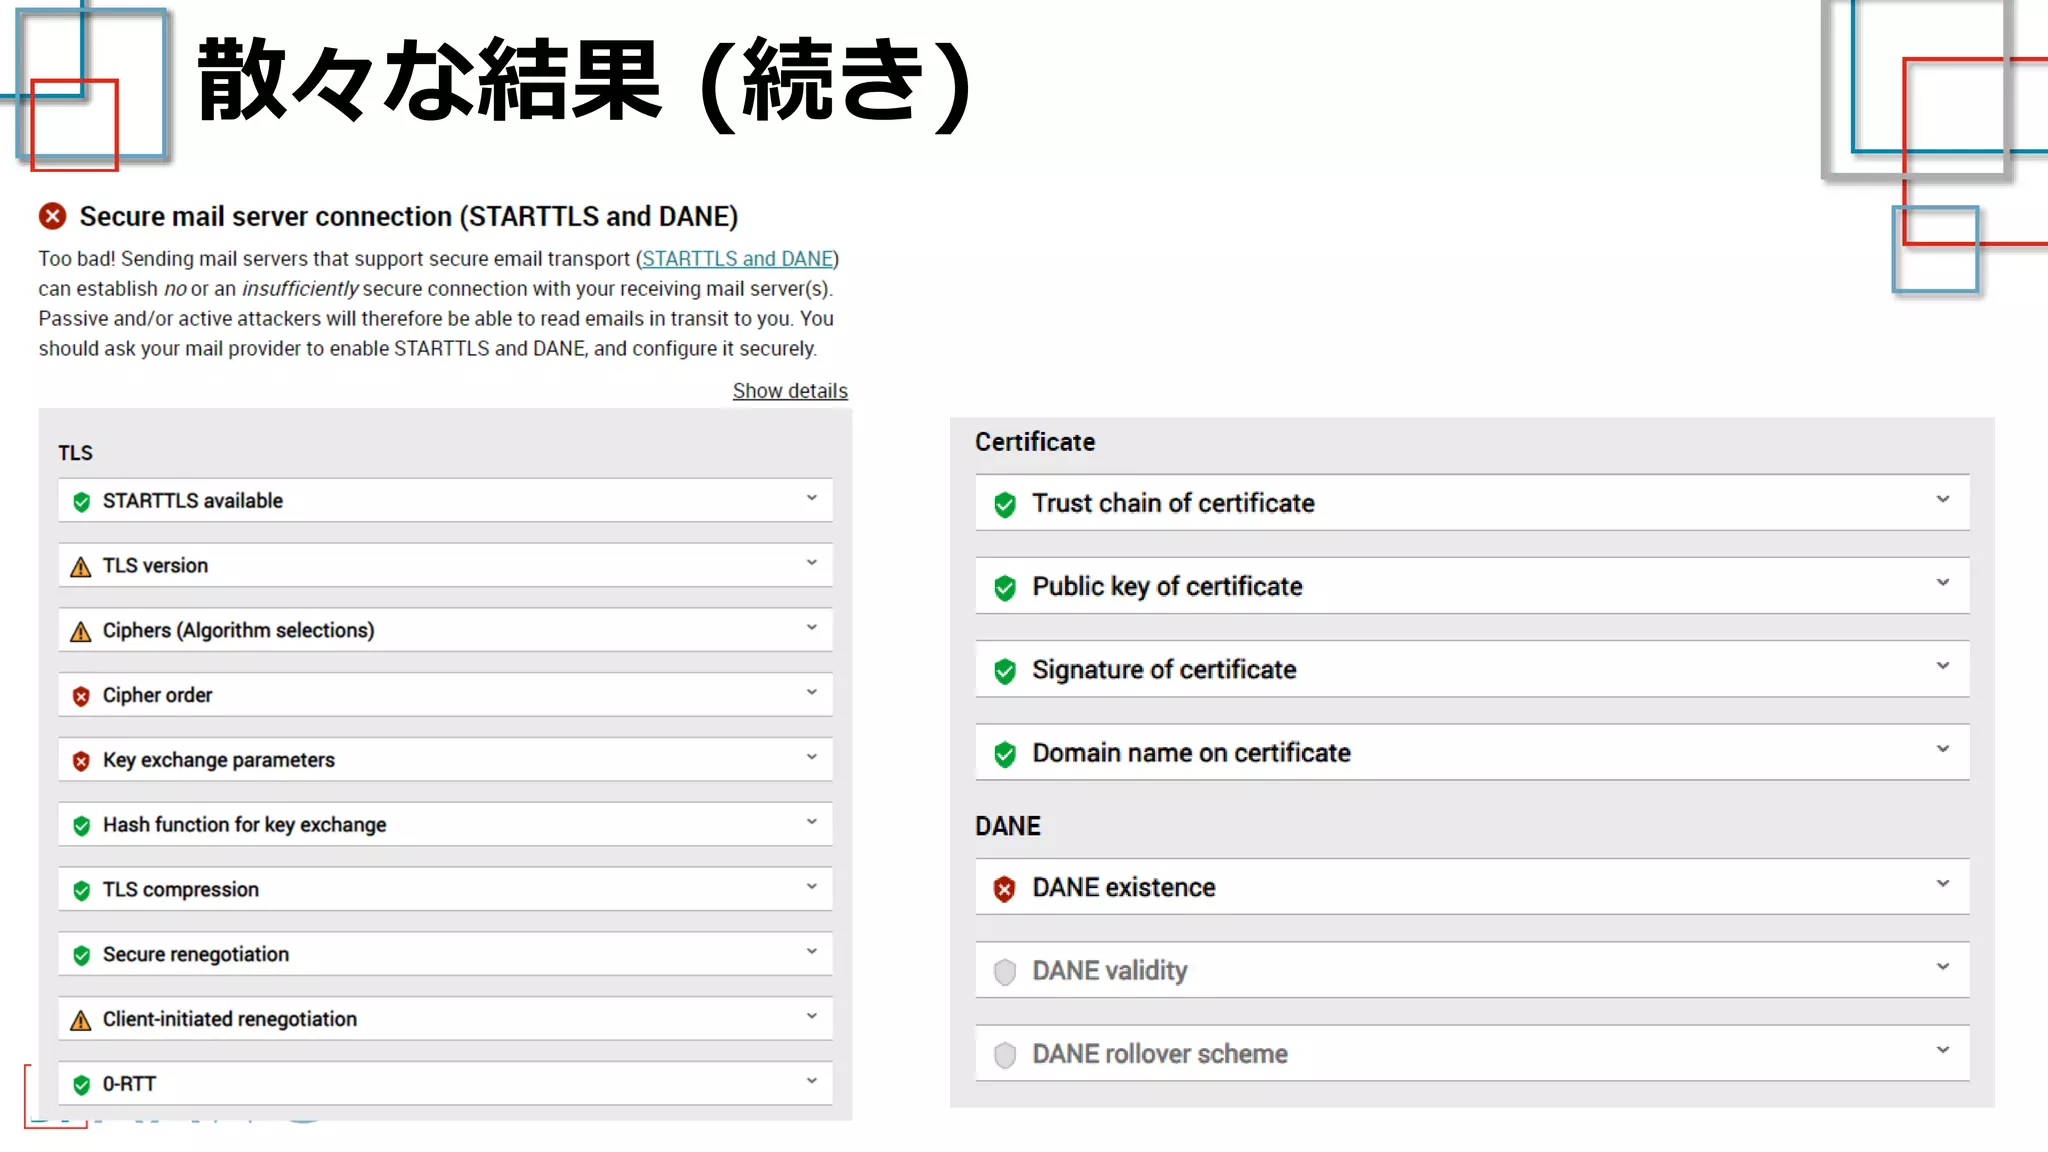The width and height of the screenshot is (2048, 1152).
Task: Click warning triangle icon for Ciphers
Action: [81, 632]
